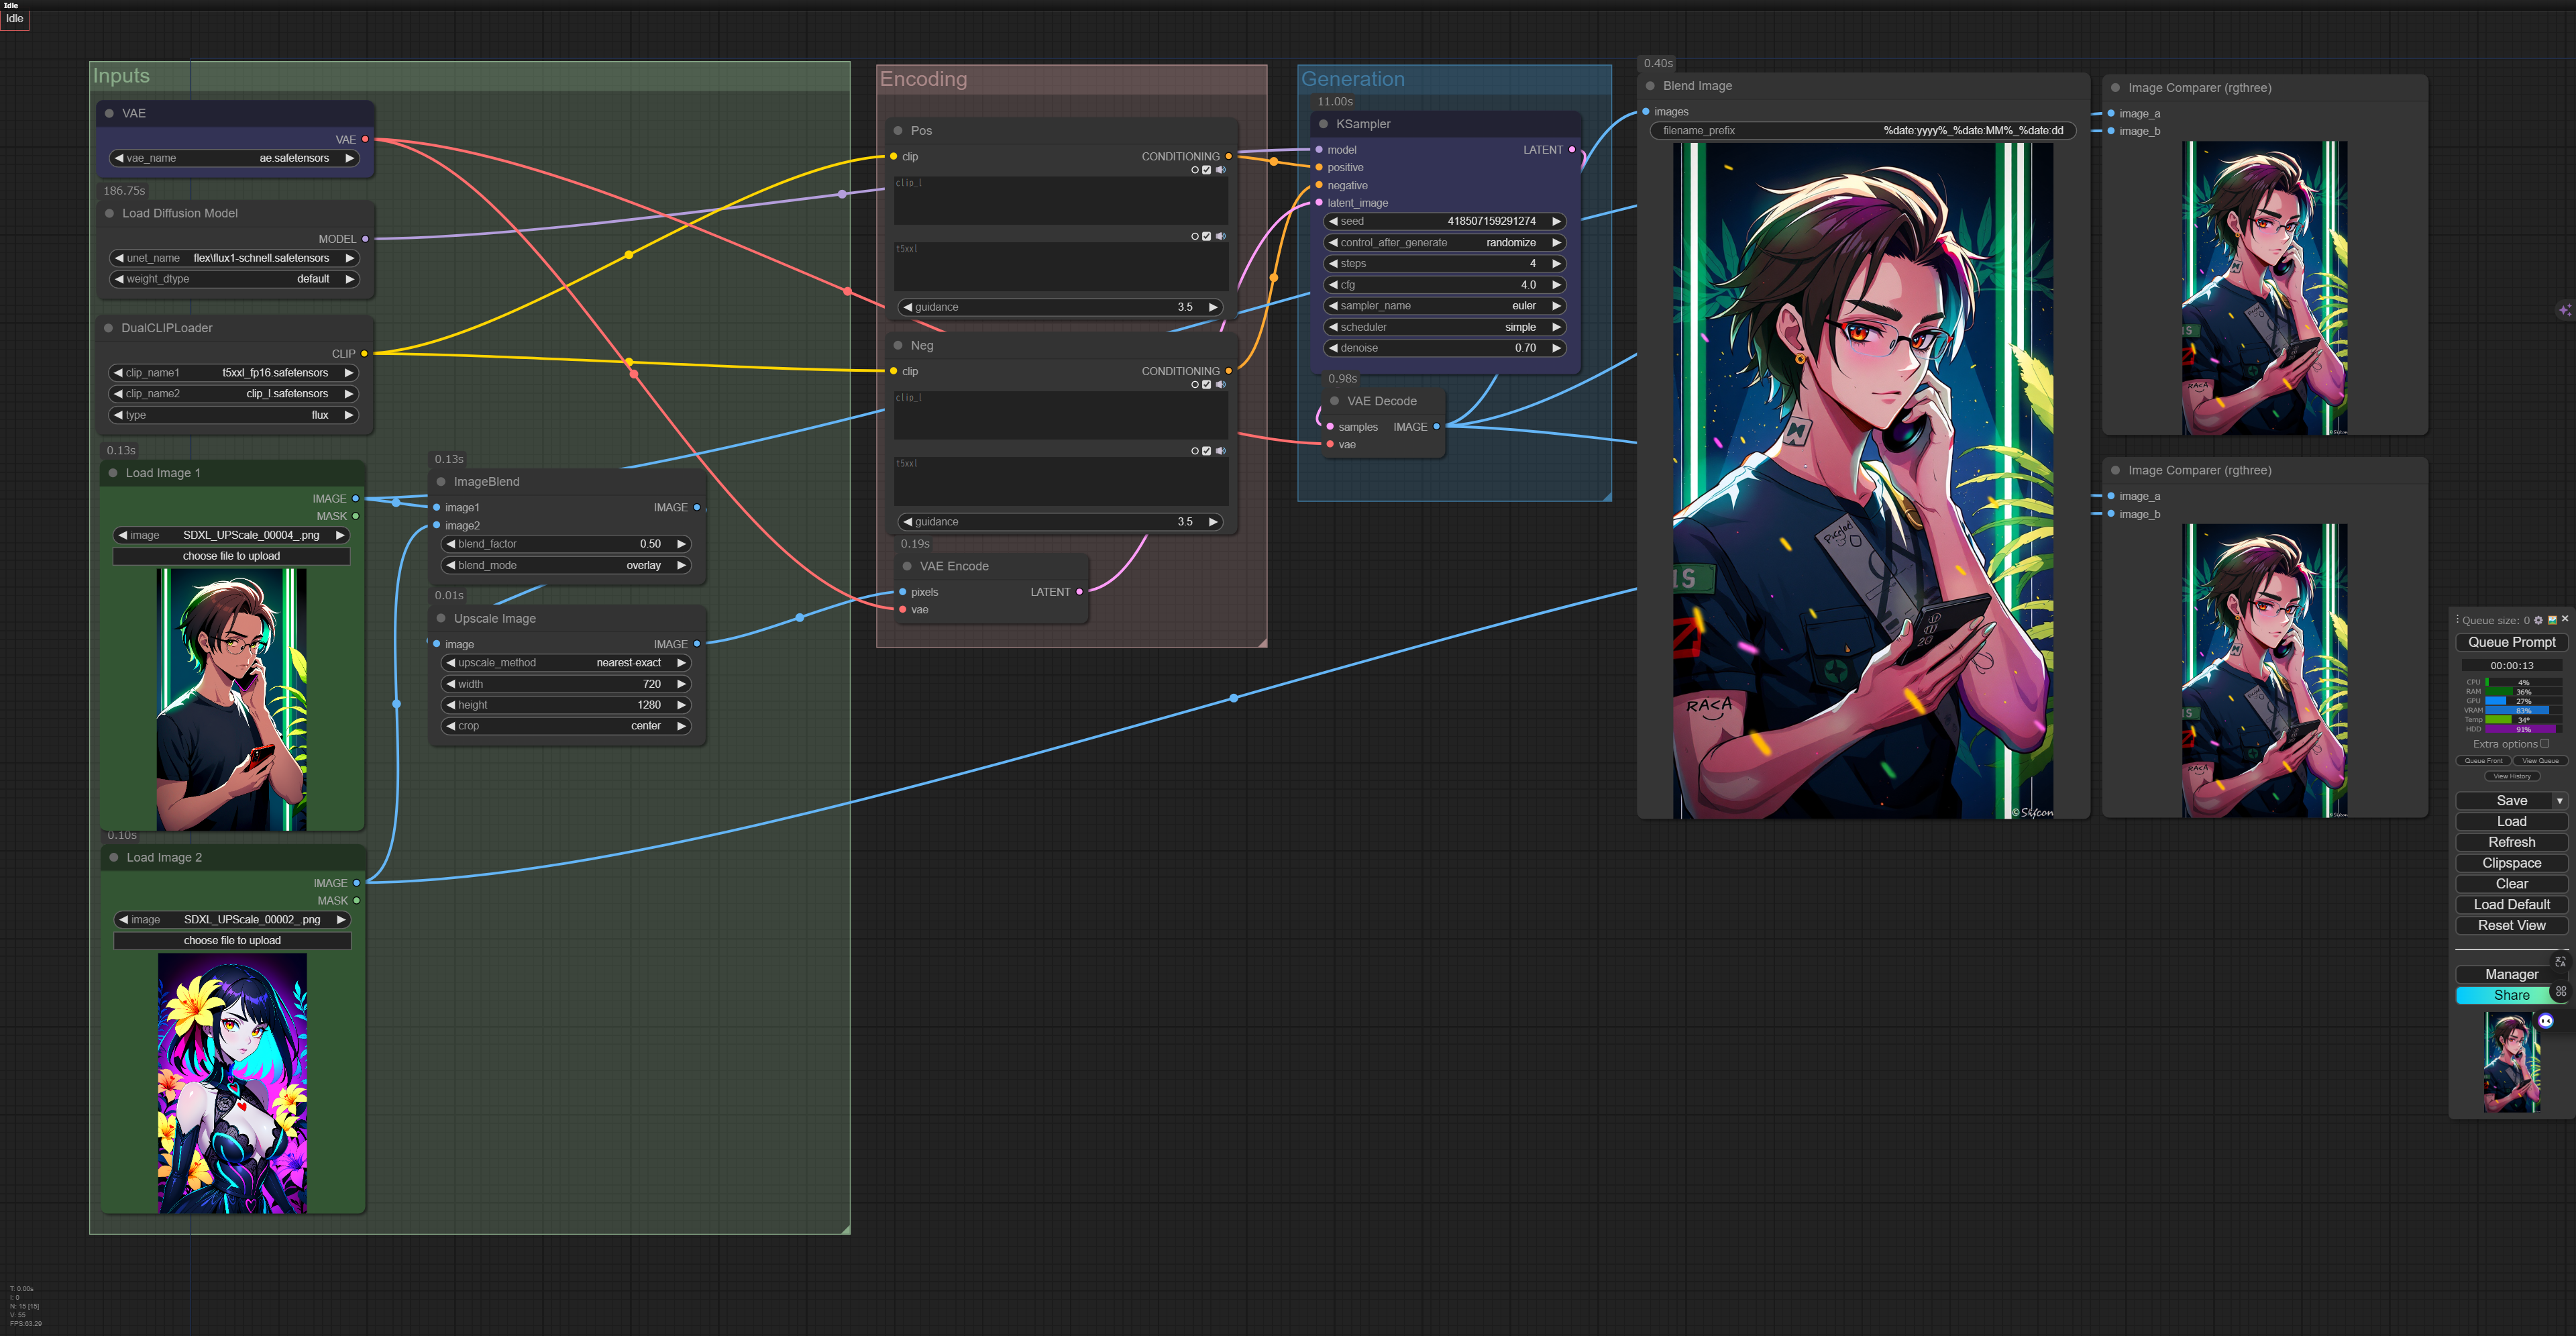The width and height of the screenshot is (2576, 1336).
Task: Open settings gear in queue panel
Action: pos(2539,620)
